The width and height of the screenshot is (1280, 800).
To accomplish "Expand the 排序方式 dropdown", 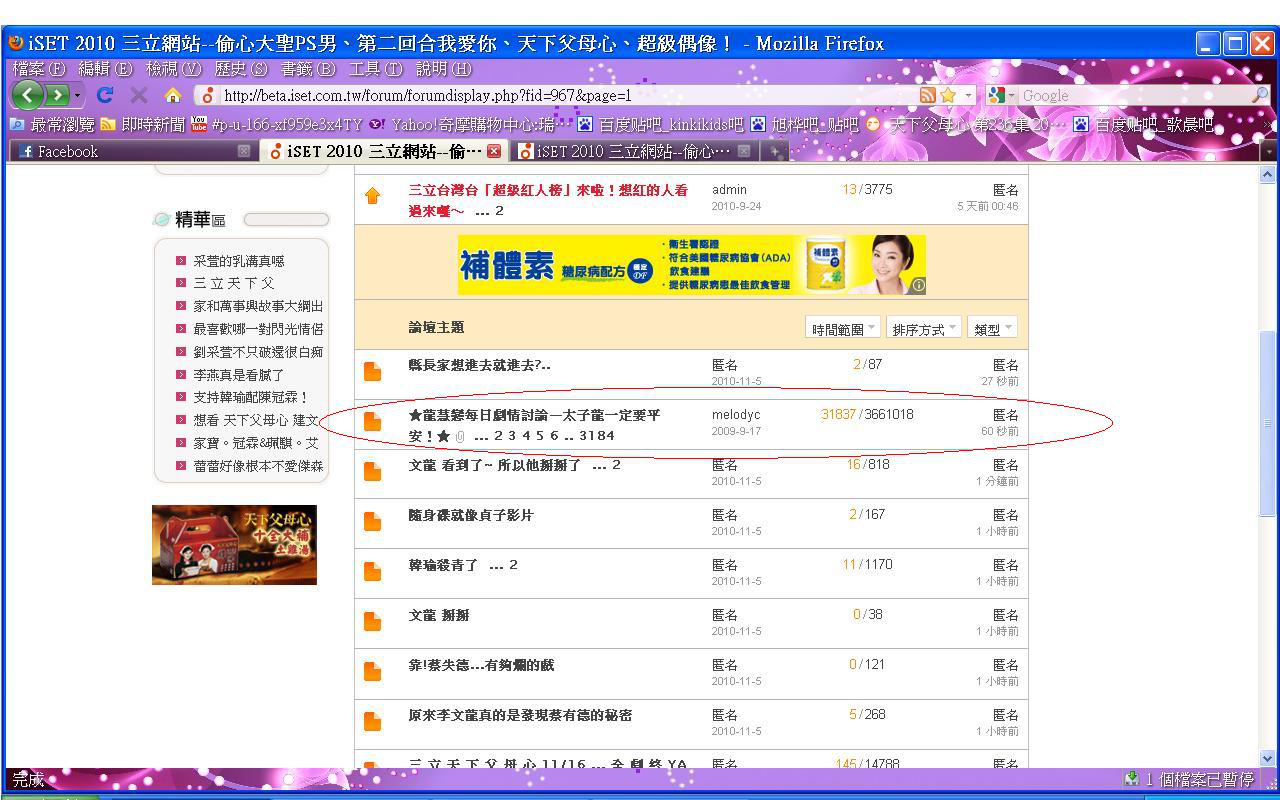I will [x=924, y=329].
